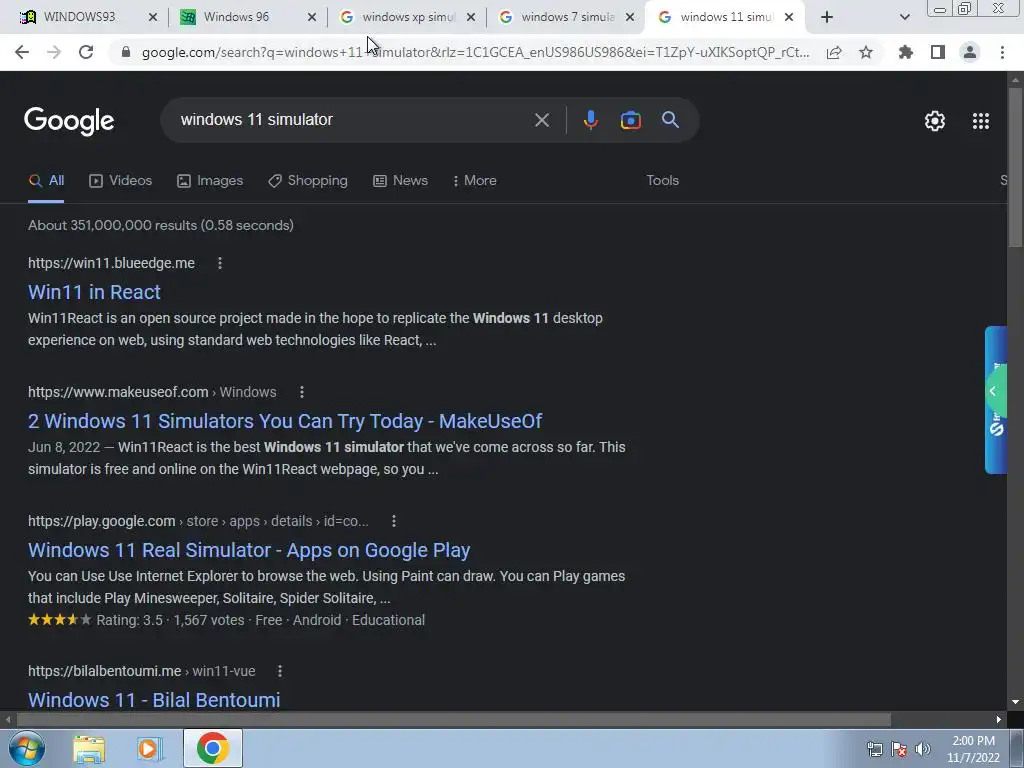
Task: Focus the Google search input field
Action: pyautogui.click(x=353, y=120)
